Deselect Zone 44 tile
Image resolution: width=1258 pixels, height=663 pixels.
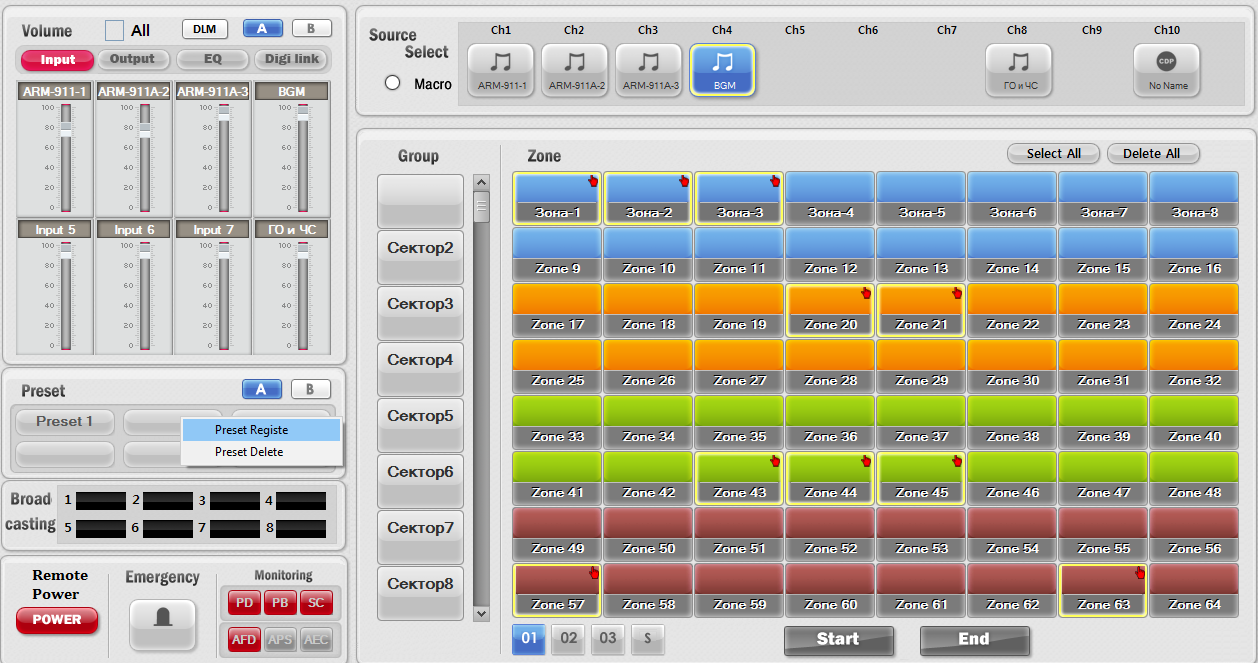830,478
